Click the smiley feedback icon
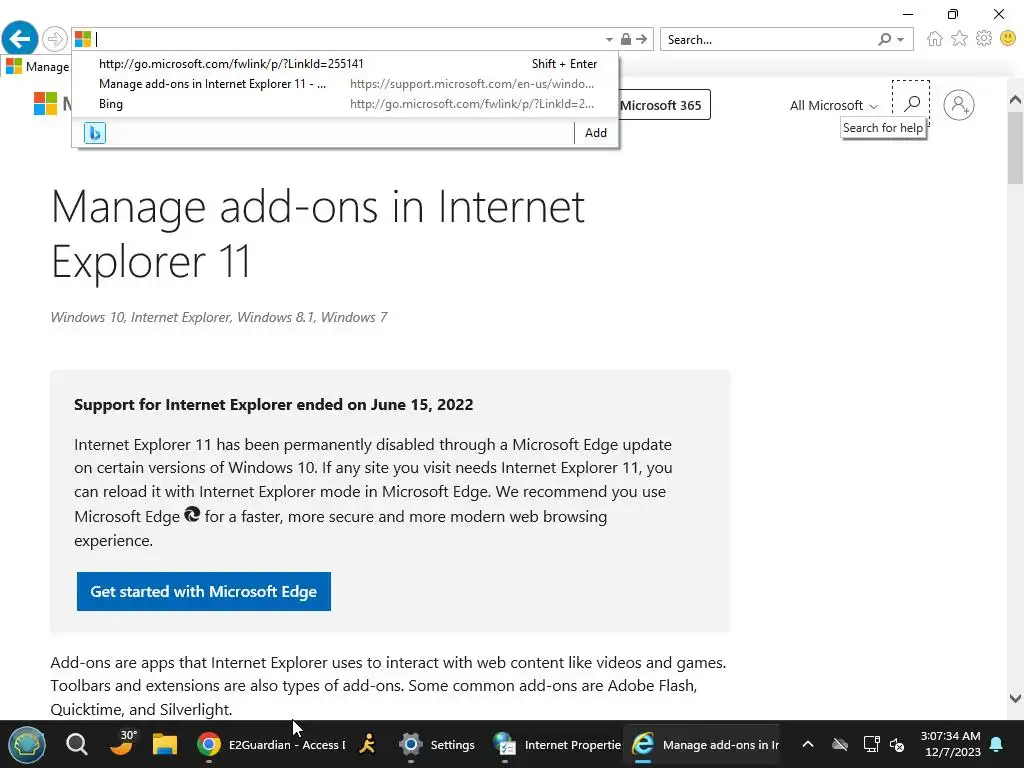The height and width of the screenshot is (768, 1024). coord(1008,39)
